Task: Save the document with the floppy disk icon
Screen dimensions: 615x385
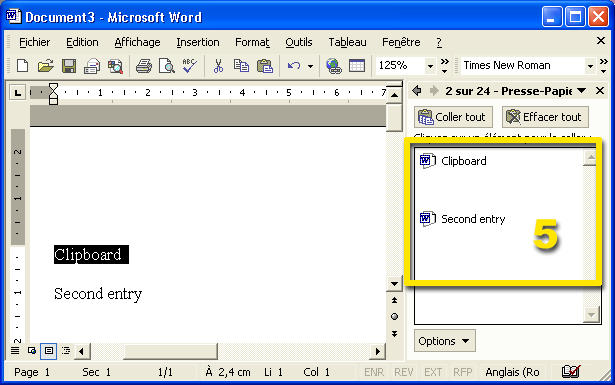Action: (x=69, y=65)
